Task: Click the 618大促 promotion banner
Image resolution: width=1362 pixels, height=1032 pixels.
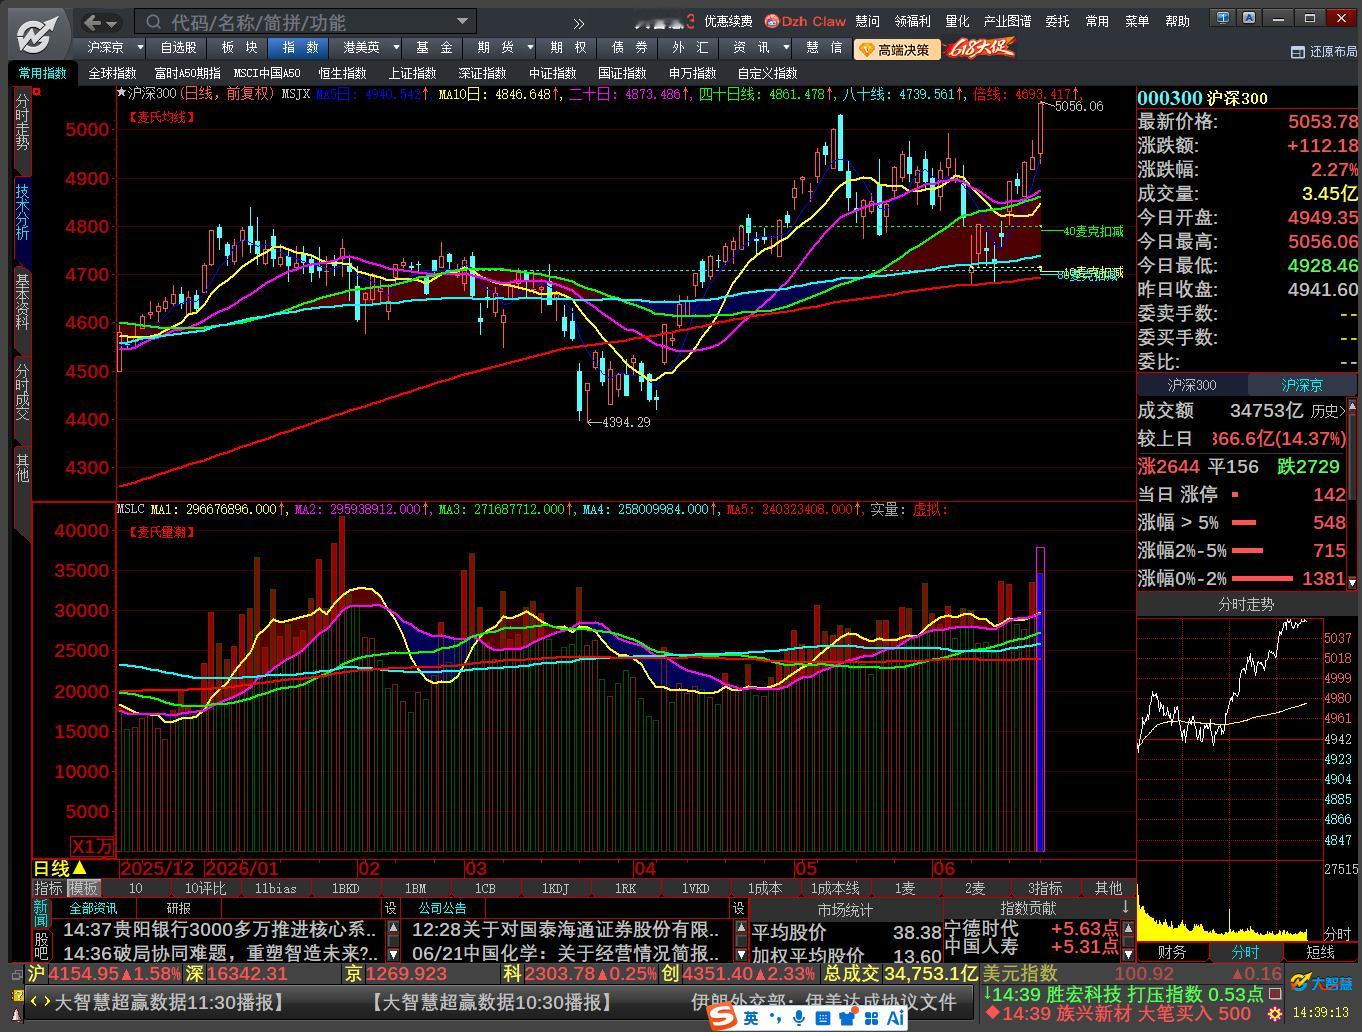Action: [x=979, y=47]
